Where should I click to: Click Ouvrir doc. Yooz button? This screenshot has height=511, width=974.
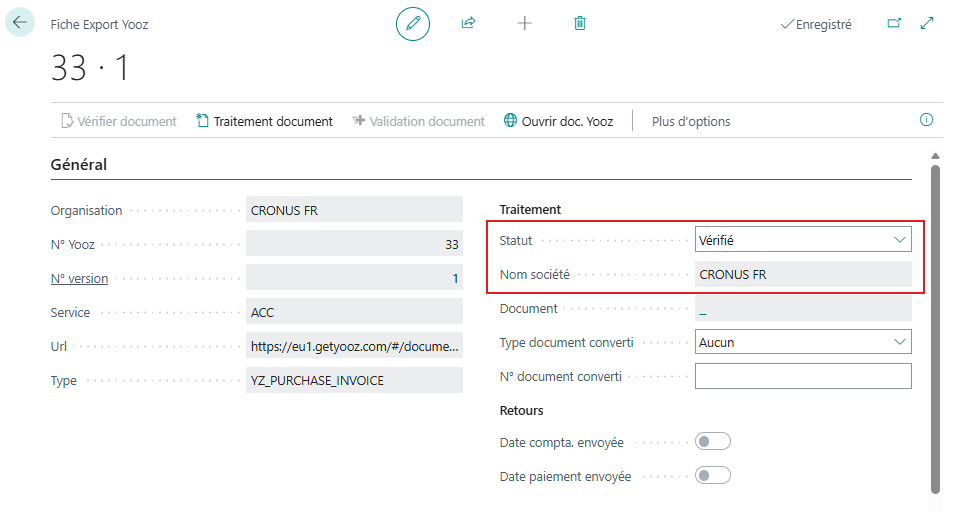click(x=561, y=121)
